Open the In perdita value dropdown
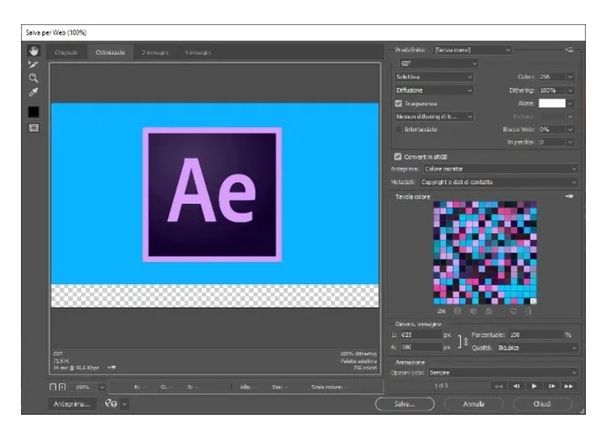The image size is (610, 434). (x=570, y=142)
